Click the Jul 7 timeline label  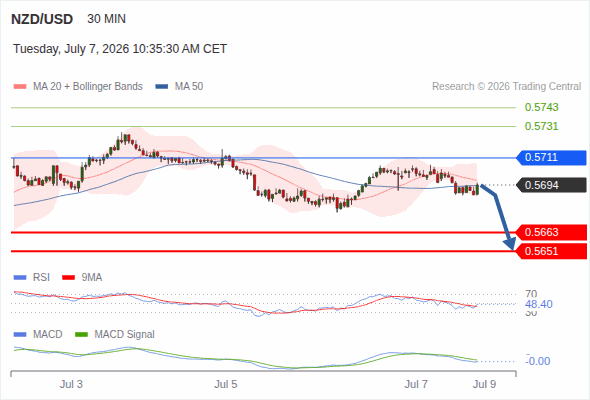pyautogui.click(x=416, y=384)
